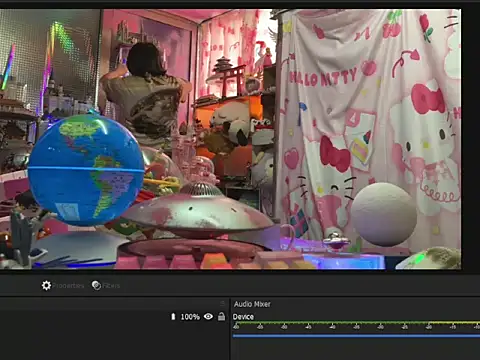Toggle source visibility with the eye icon
The width and height of the screenshot is (480, 360).
tap(208, 316)
